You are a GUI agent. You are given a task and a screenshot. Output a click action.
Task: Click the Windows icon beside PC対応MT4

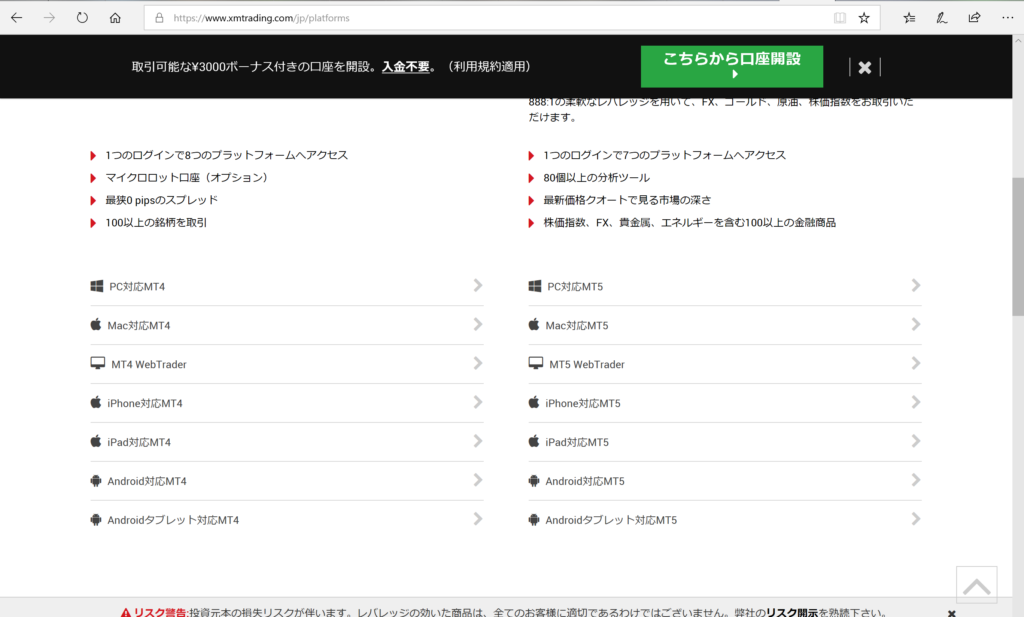97,286
